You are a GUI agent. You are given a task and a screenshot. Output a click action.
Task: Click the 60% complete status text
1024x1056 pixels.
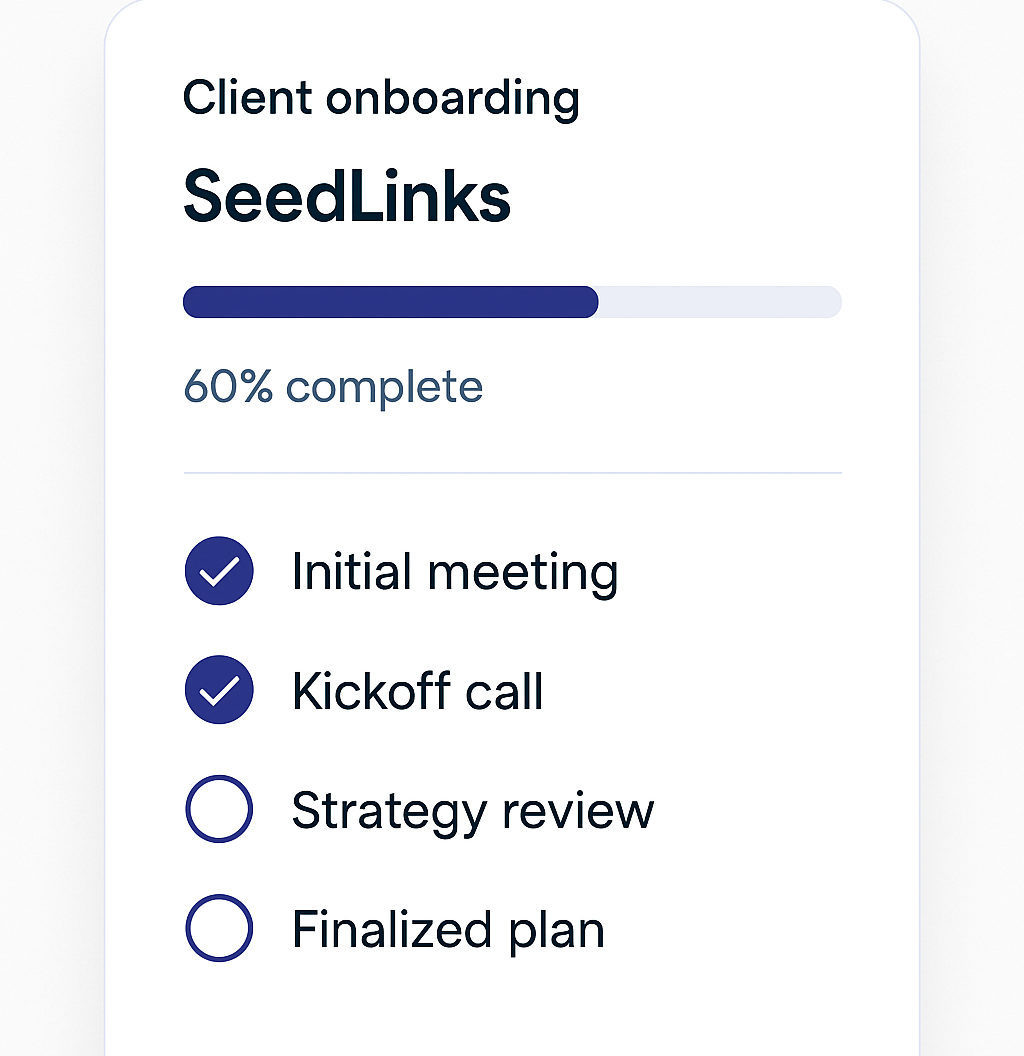pos(333,387)
